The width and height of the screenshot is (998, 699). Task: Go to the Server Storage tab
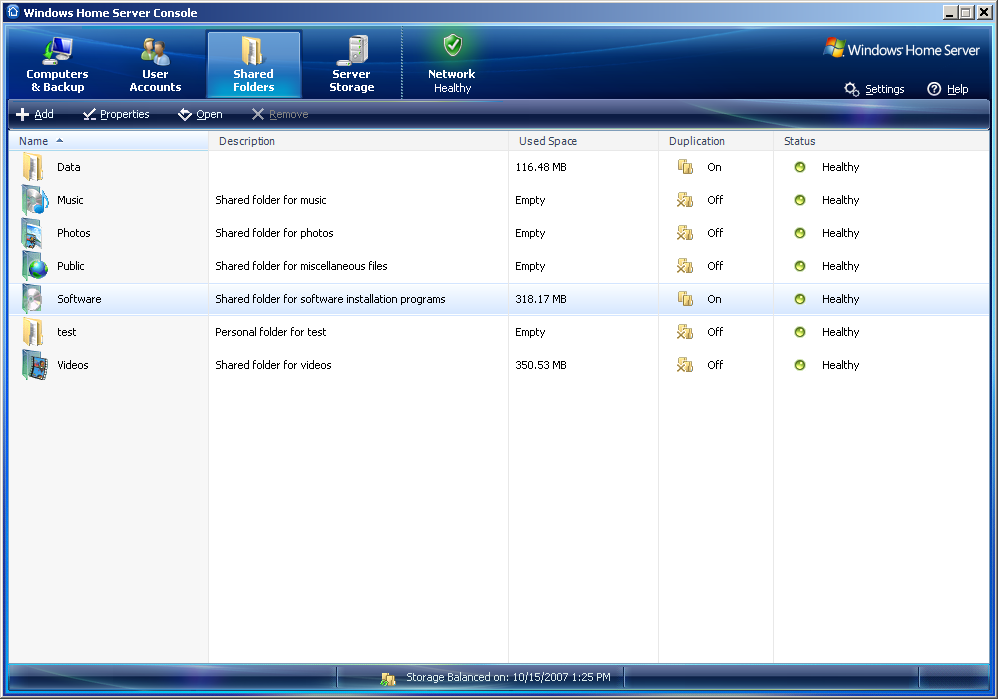point(351,65)
